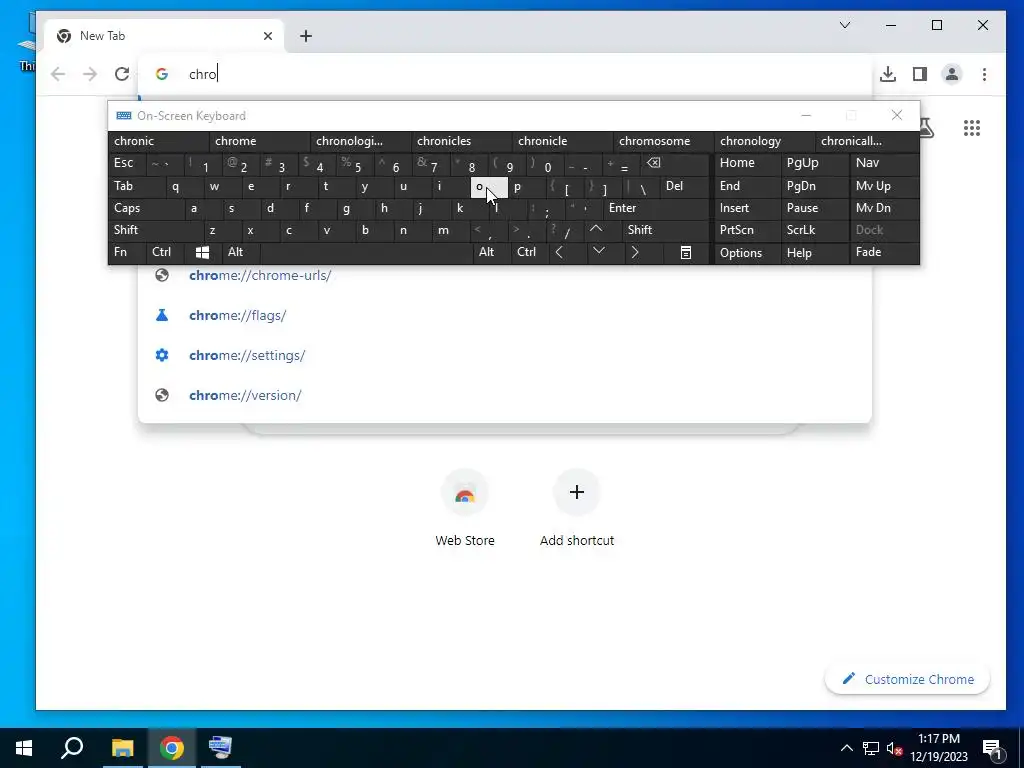The width and height of the screenshot is (1024, 768).
Task: Open taskbar search
Action: [x=72, y=748]
